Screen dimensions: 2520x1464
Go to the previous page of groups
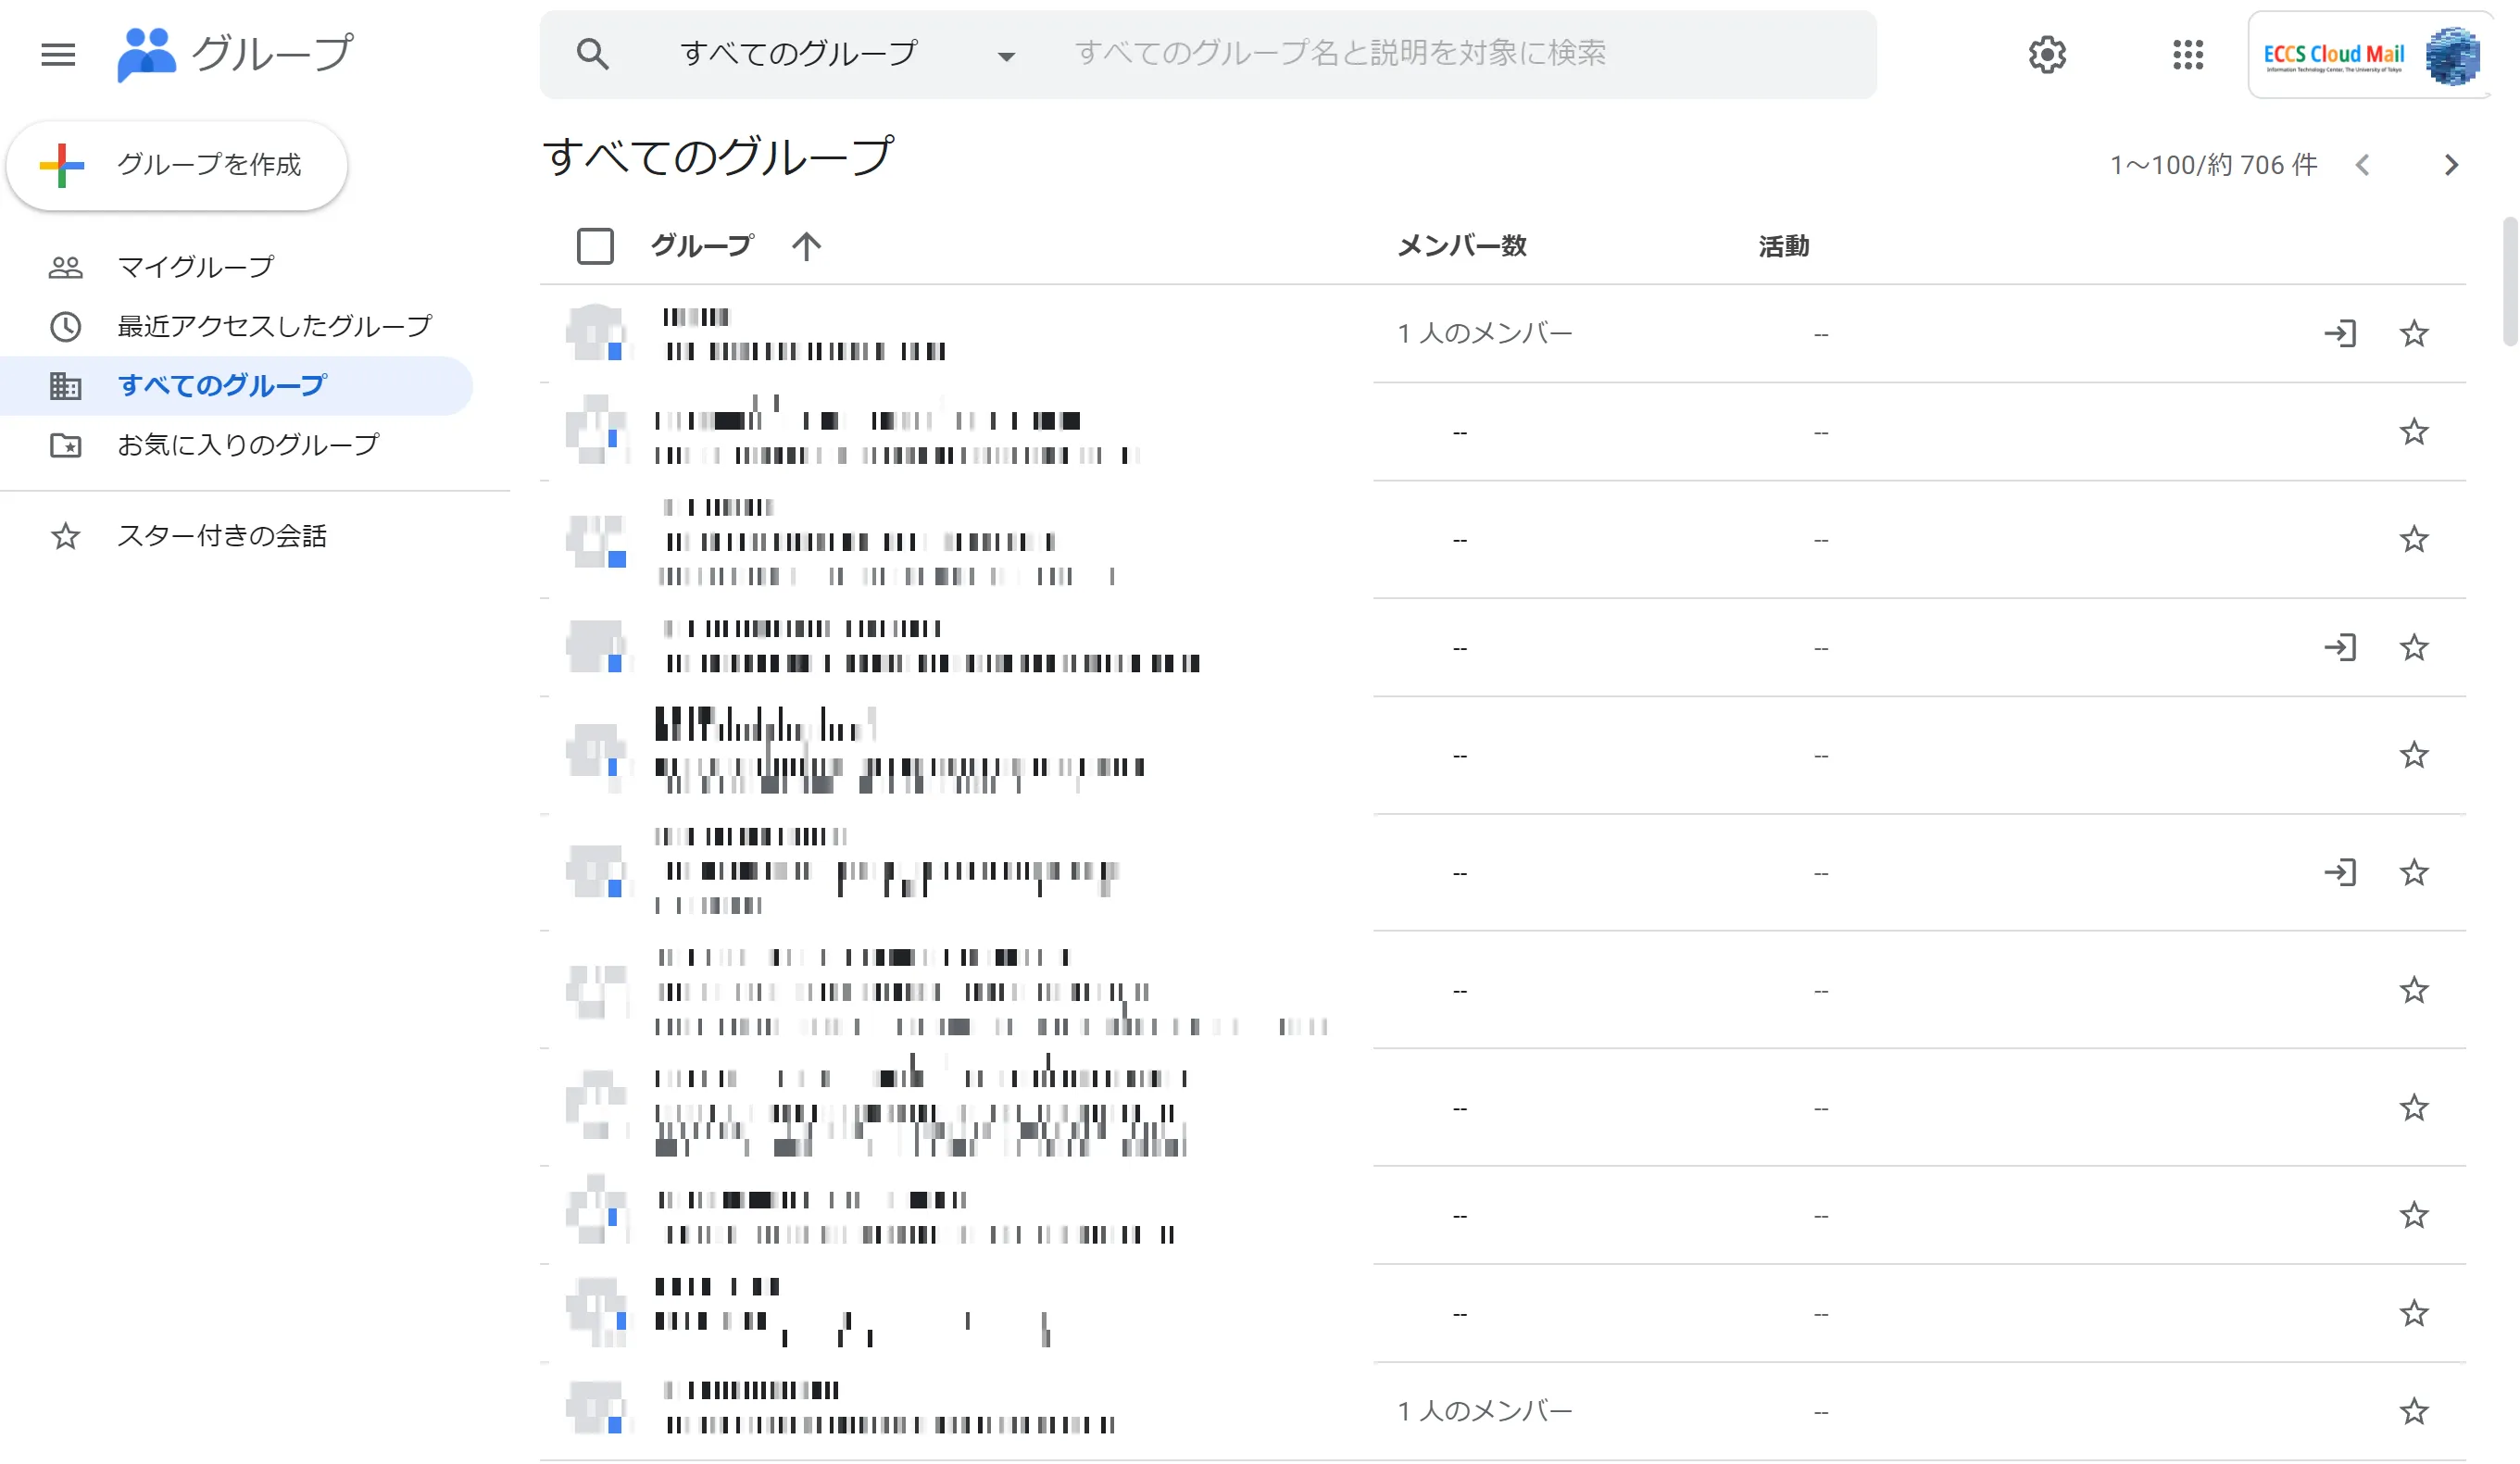[2362, 165]
